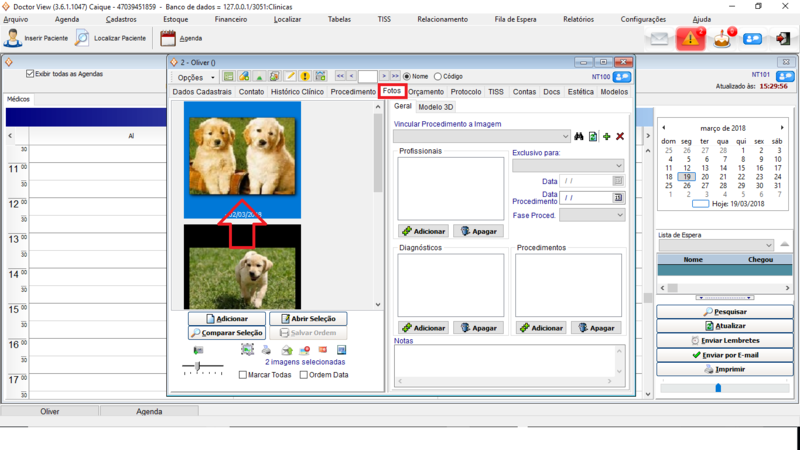
Task: Switch to the Orçamento tab
Action: [426, 92]
